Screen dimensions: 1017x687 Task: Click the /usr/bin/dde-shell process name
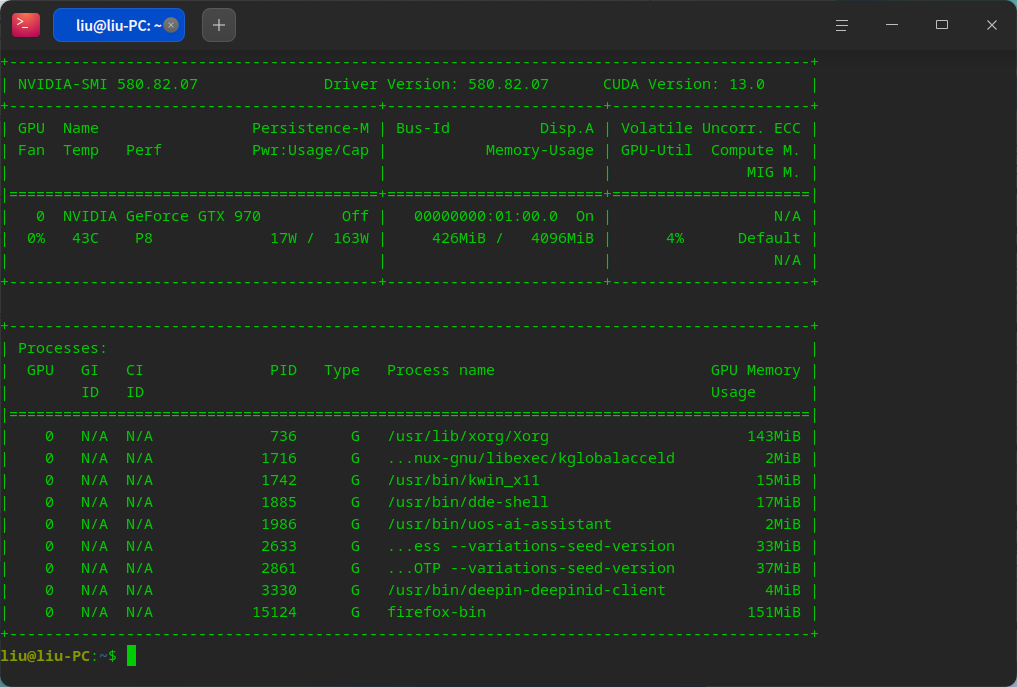(x=468, y=502)
